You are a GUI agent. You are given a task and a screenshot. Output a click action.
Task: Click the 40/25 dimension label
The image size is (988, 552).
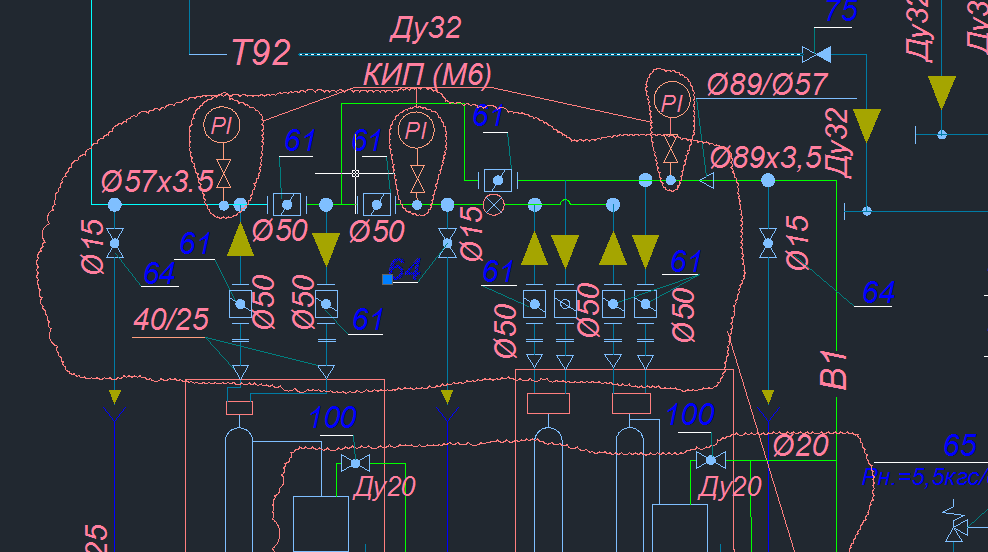[172, 320]
